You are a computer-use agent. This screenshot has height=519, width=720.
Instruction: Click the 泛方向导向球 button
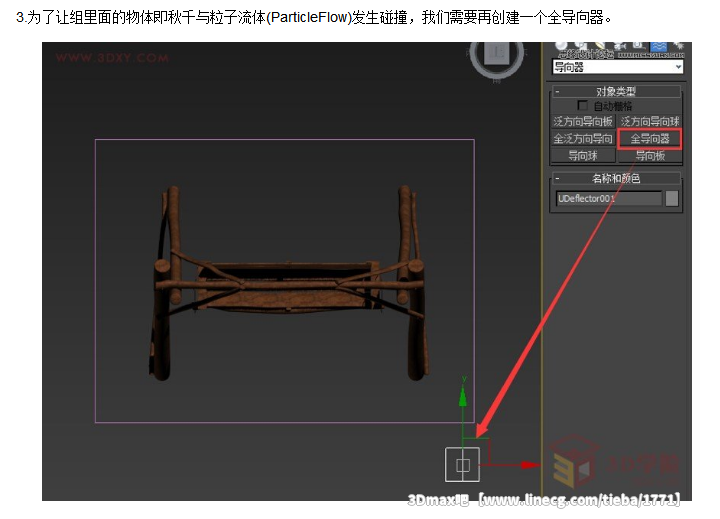pyautogui.click(x=650, y=121)
